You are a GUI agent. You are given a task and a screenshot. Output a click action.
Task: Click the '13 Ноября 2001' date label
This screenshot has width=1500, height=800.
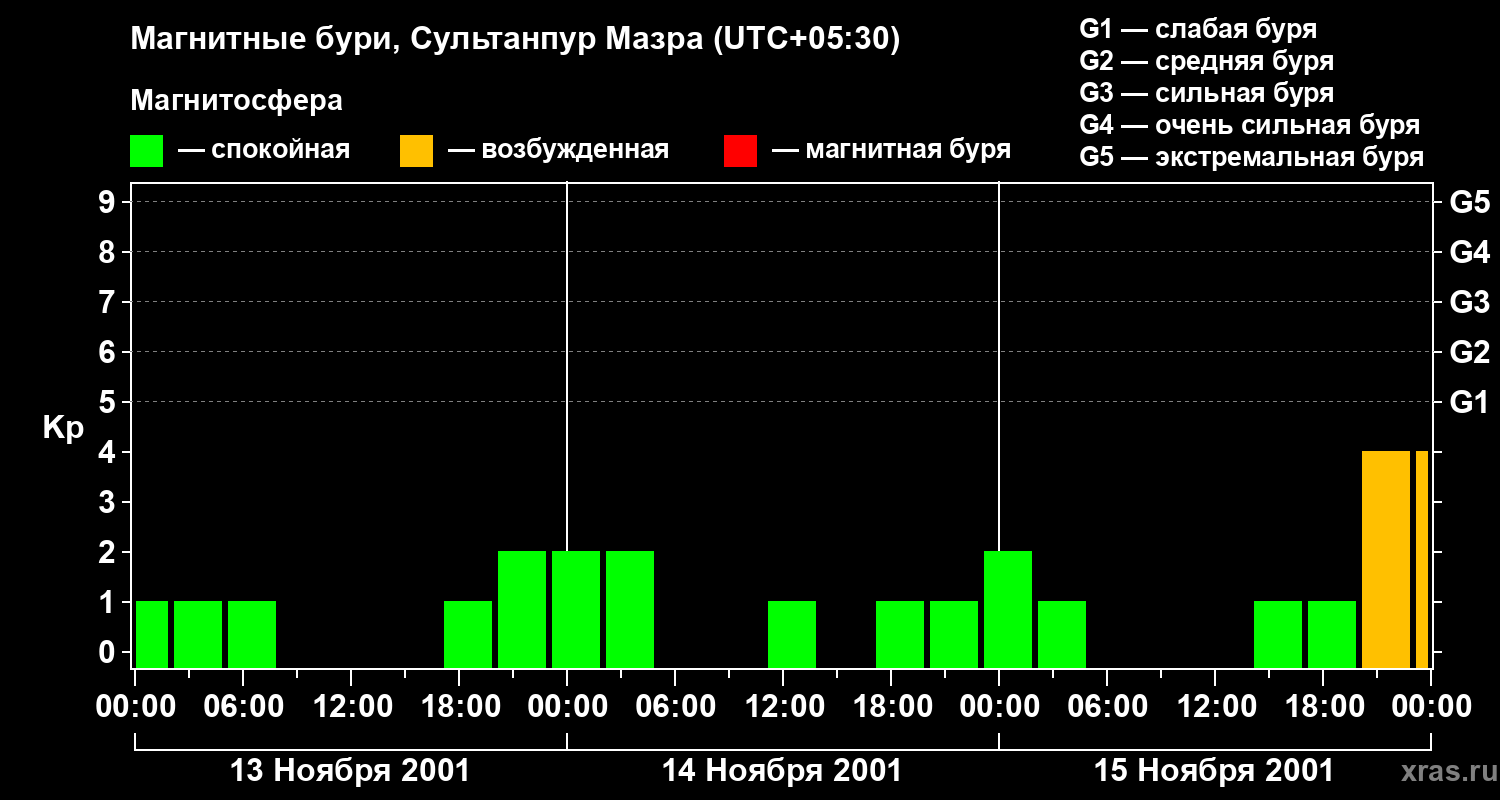pos(350,771)
